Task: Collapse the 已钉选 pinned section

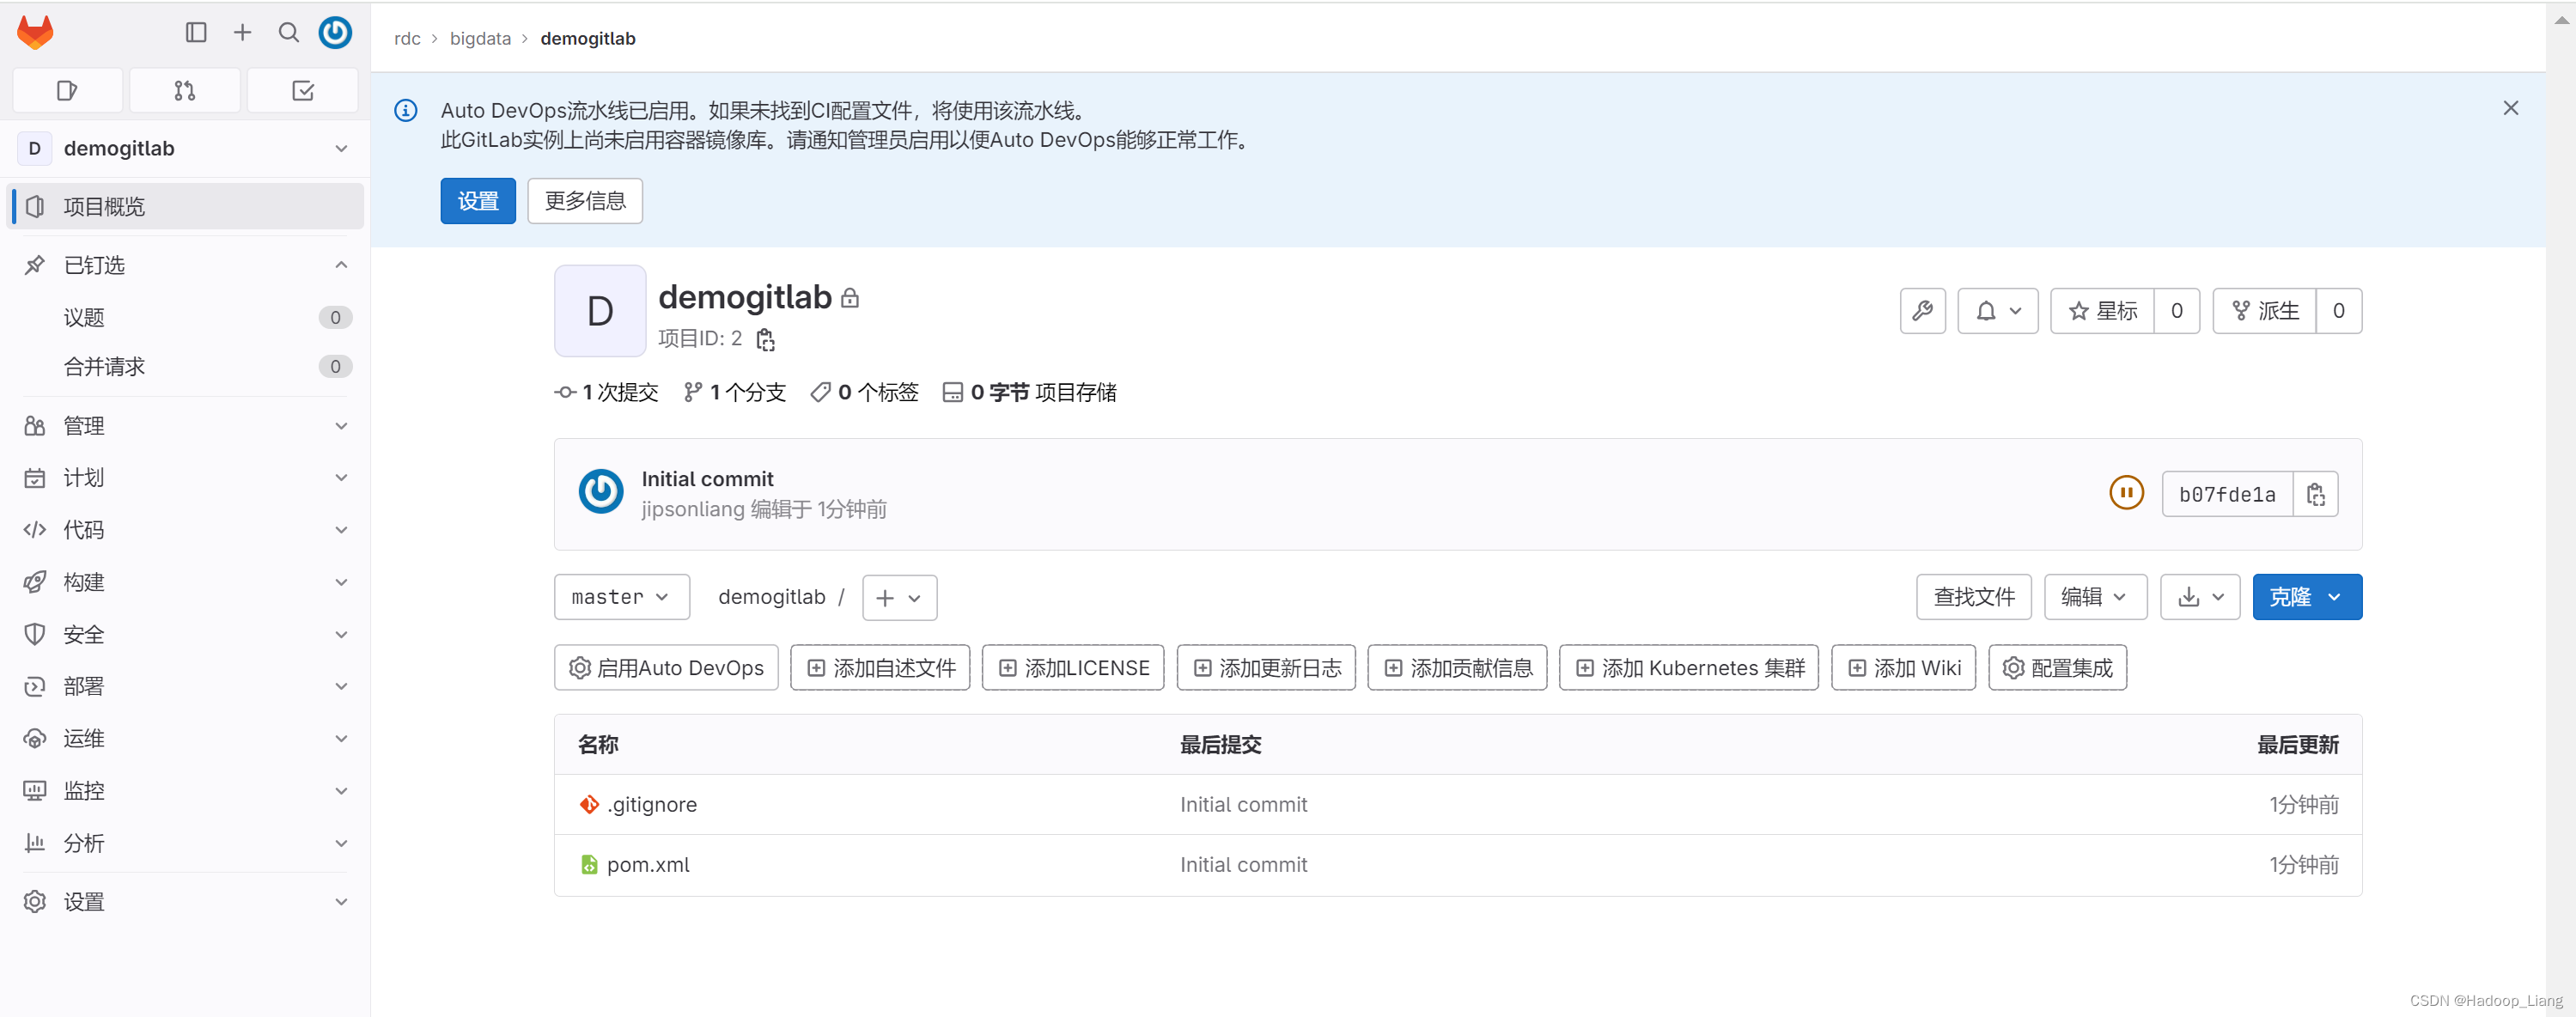Action: coord(340,264)
